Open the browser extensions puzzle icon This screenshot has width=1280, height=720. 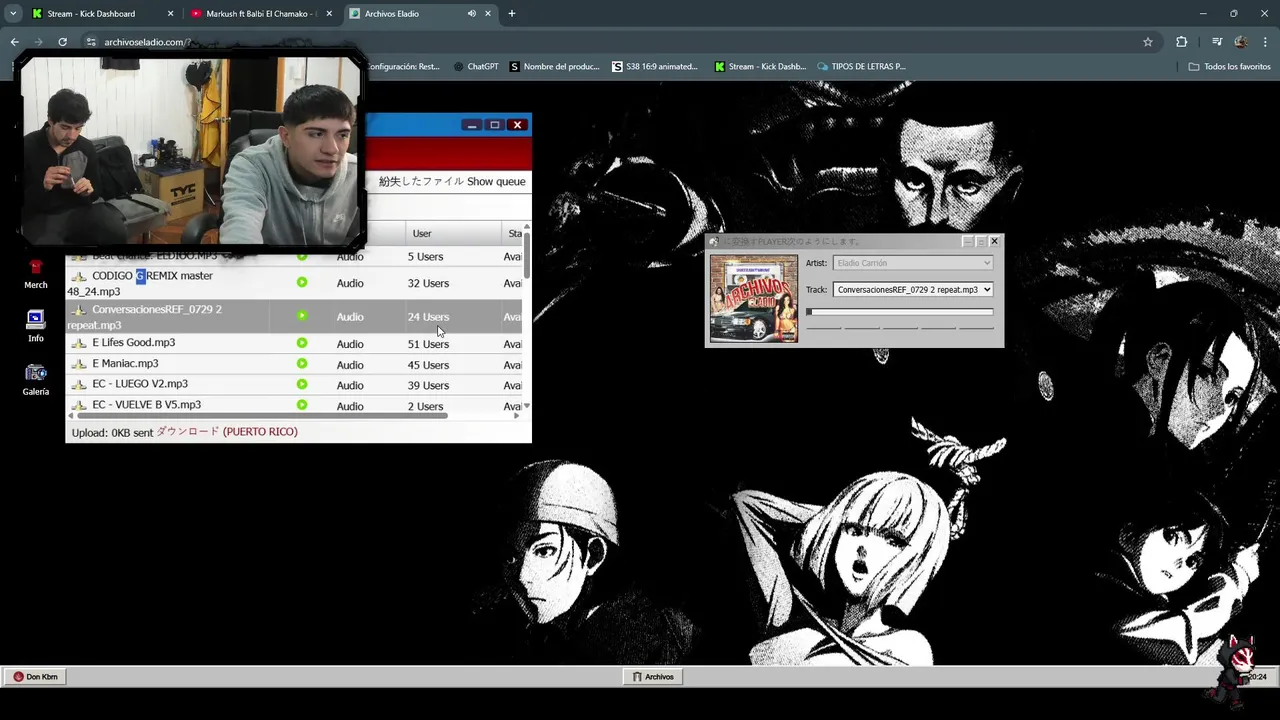(1182, 42)
